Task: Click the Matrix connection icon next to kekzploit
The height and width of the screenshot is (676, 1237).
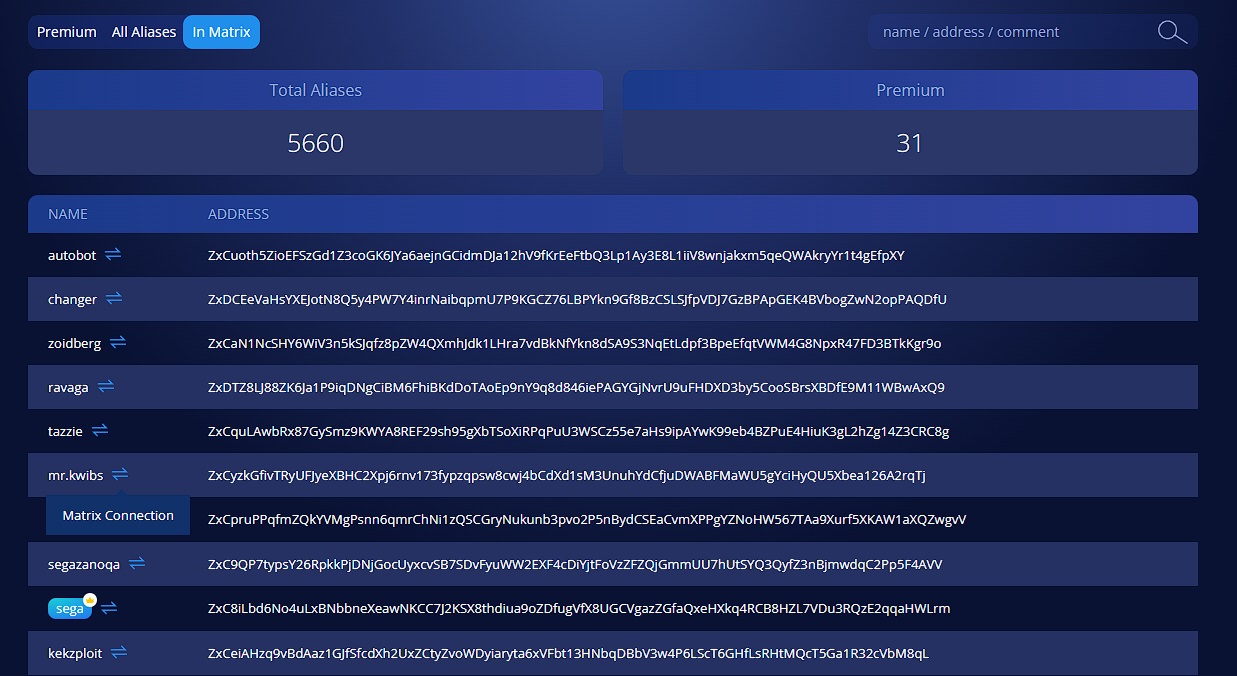Action: 119,653
